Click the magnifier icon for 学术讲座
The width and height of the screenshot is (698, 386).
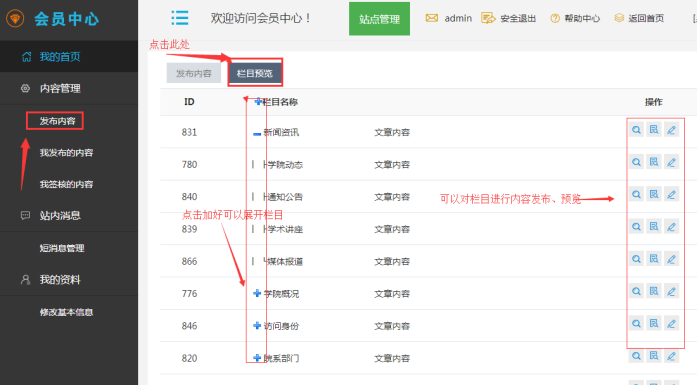637,227
